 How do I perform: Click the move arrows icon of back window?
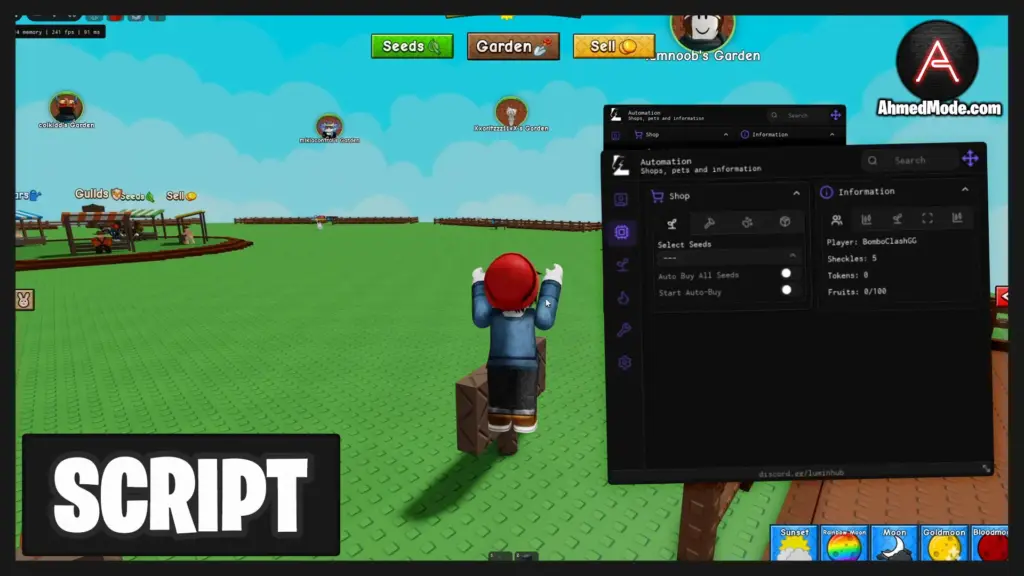(x=836, y=115)
